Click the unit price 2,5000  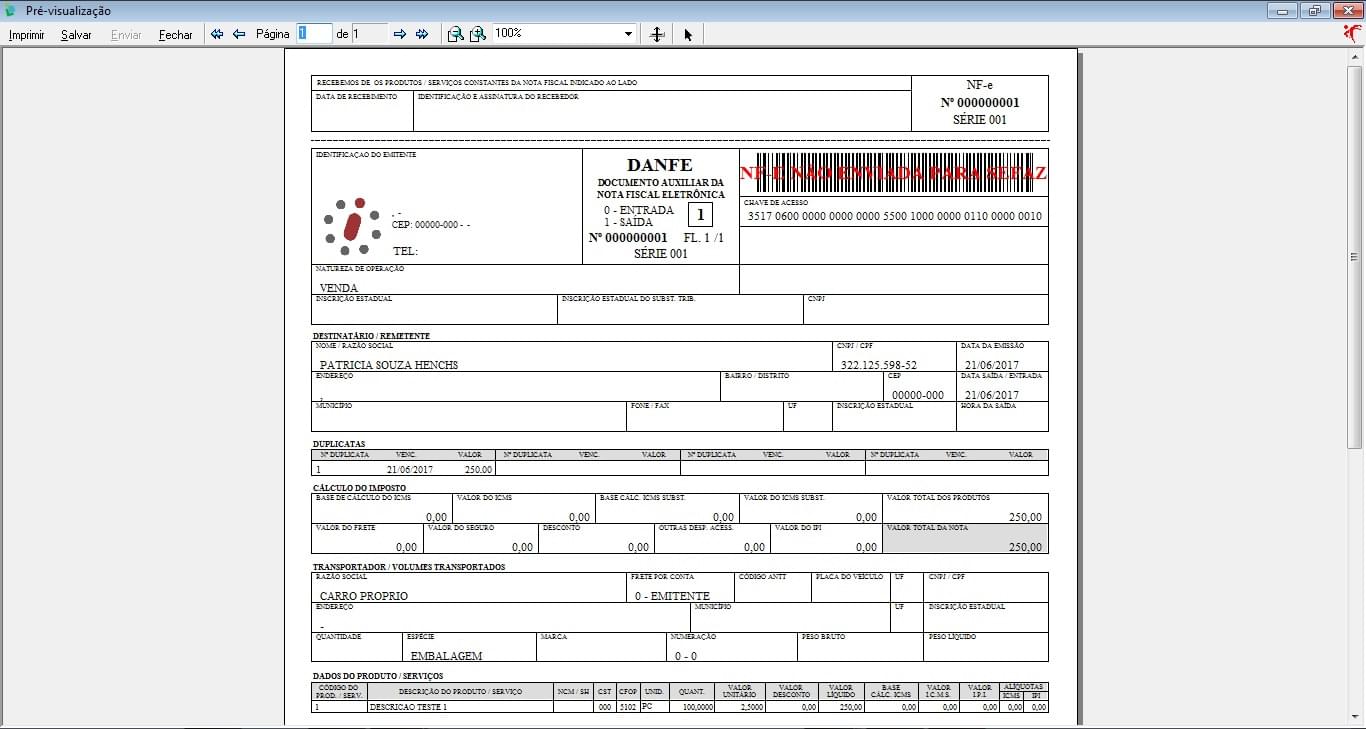pyautogui.click(x=751, y=707)
